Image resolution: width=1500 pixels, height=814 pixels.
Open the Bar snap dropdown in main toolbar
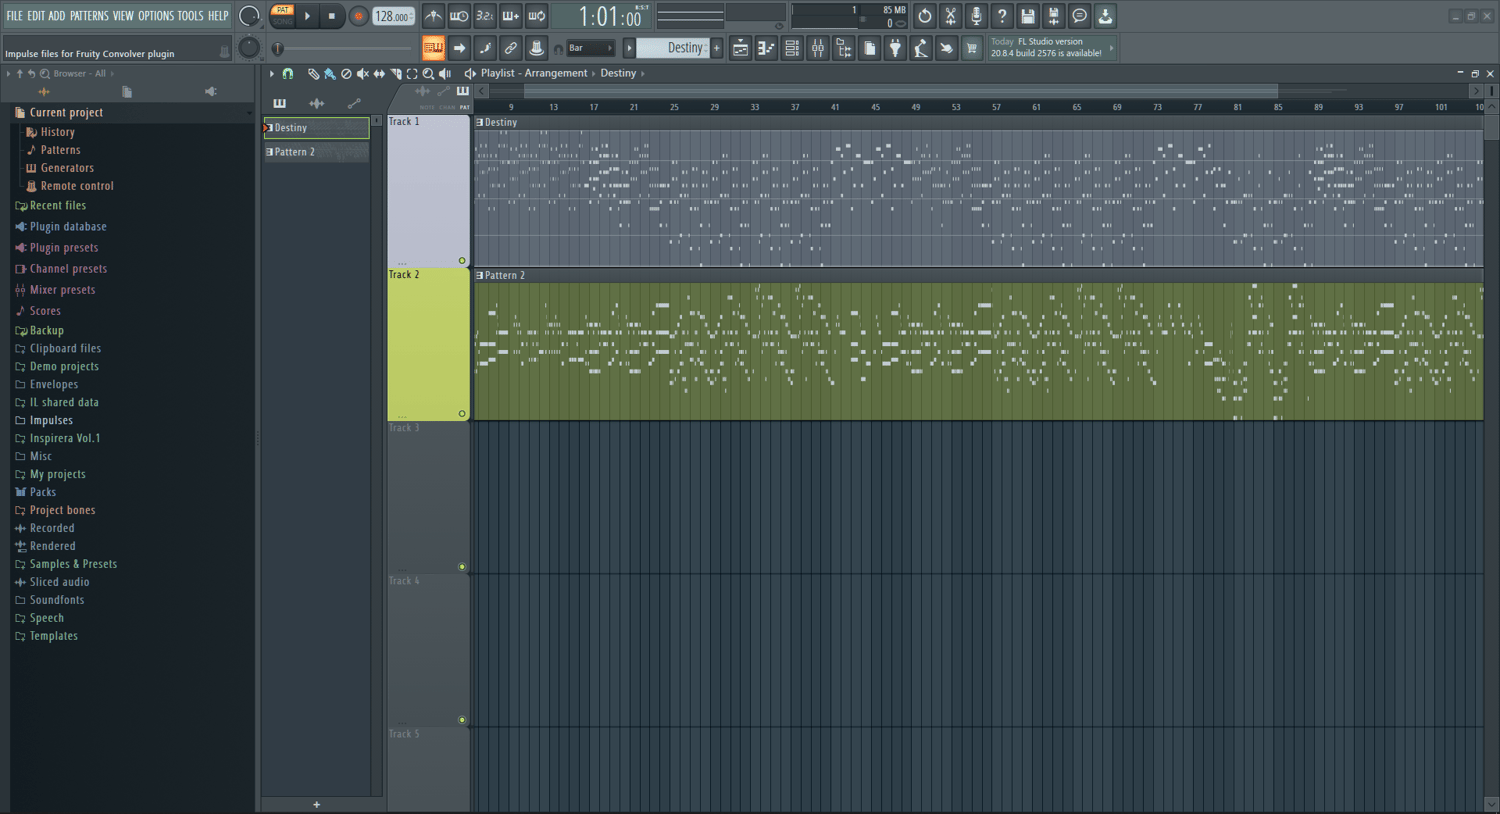(591, 48)
